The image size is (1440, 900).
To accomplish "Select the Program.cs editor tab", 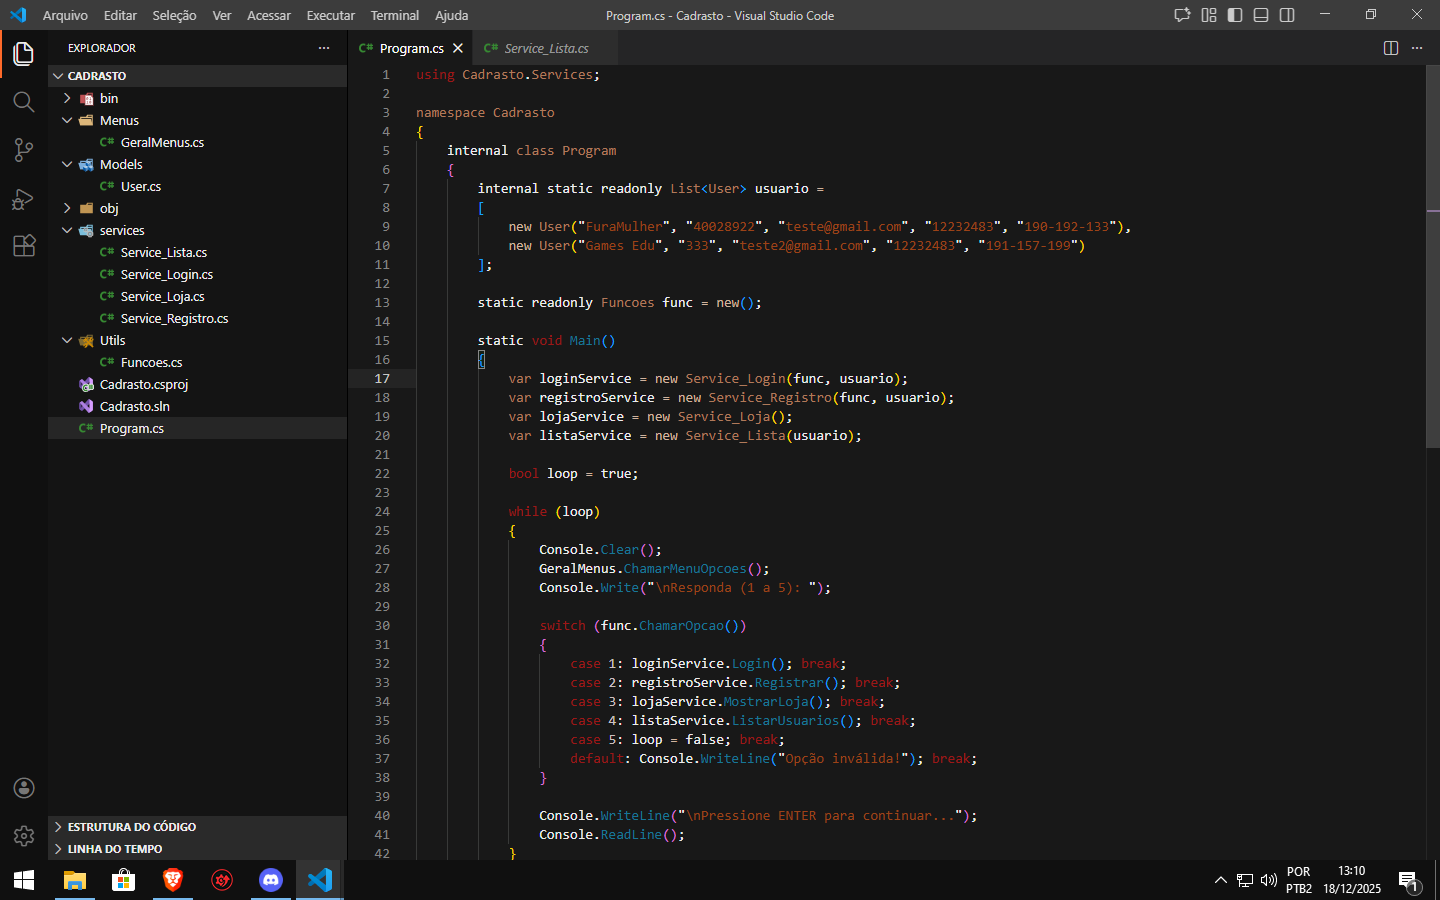I will [411, 48].
